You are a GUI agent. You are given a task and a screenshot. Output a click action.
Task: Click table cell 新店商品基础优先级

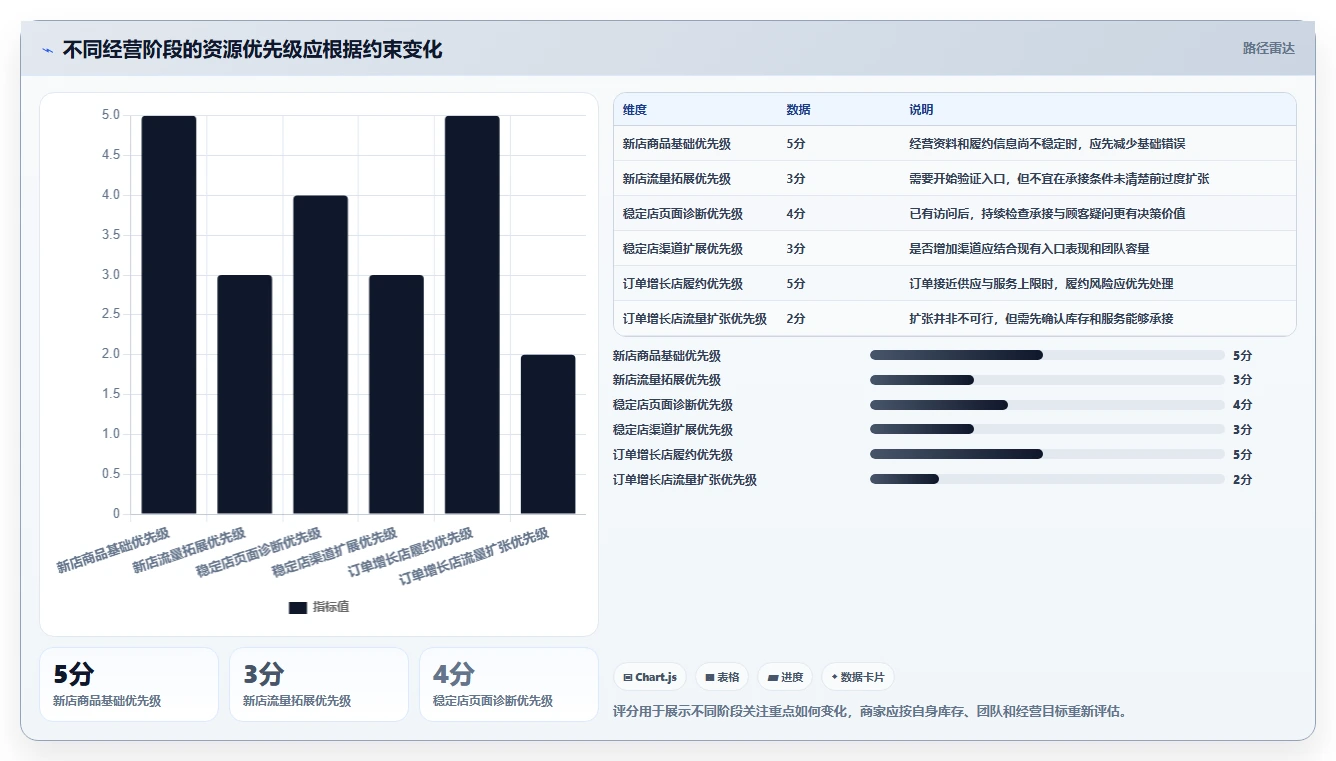[676, 144]
